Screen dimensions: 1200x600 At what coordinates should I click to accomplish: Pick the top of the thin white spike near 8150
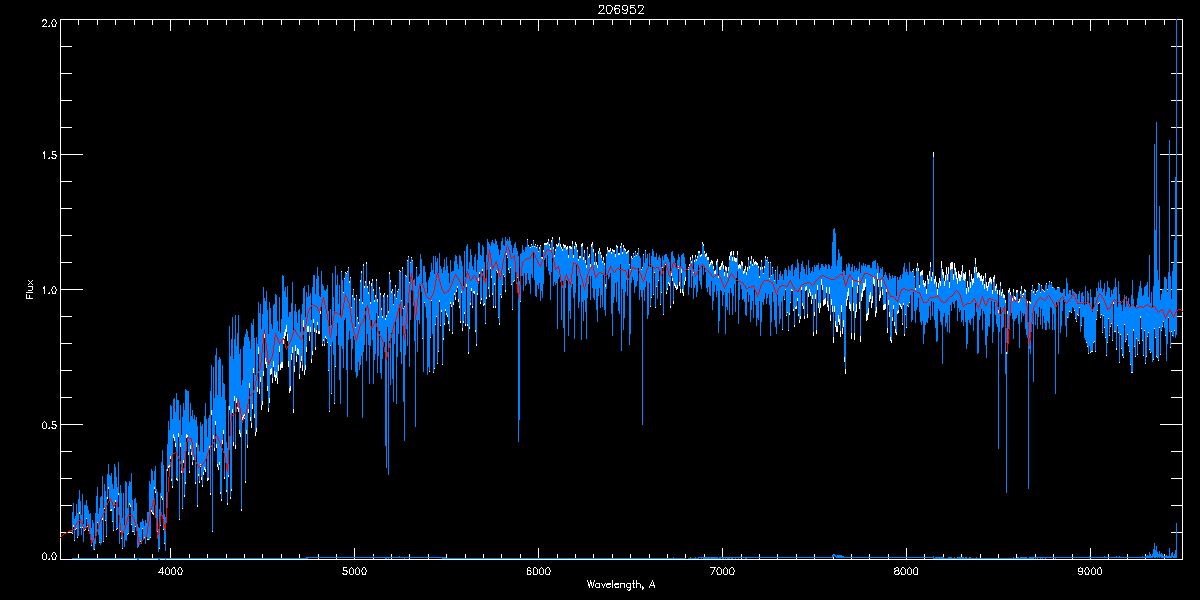tap(933, 153)
